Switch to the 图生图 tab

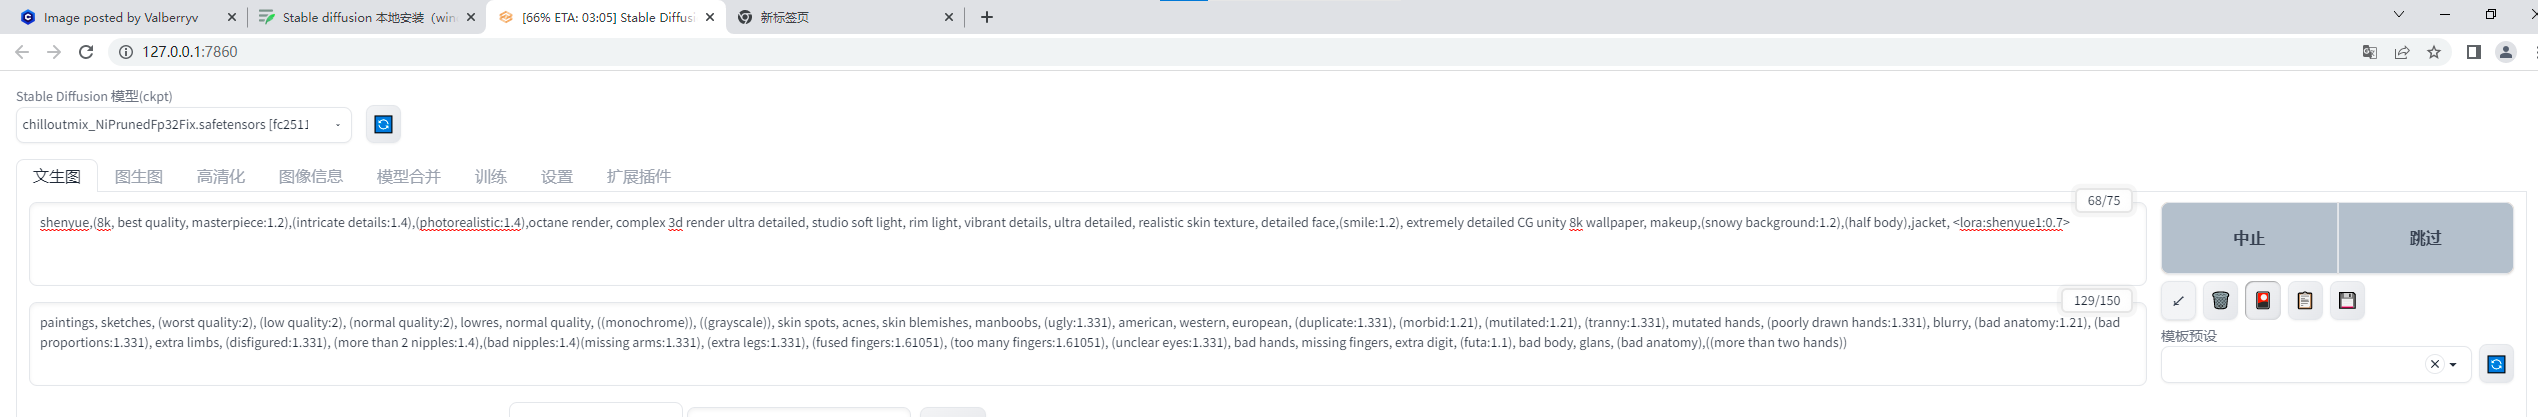point(138,176)
